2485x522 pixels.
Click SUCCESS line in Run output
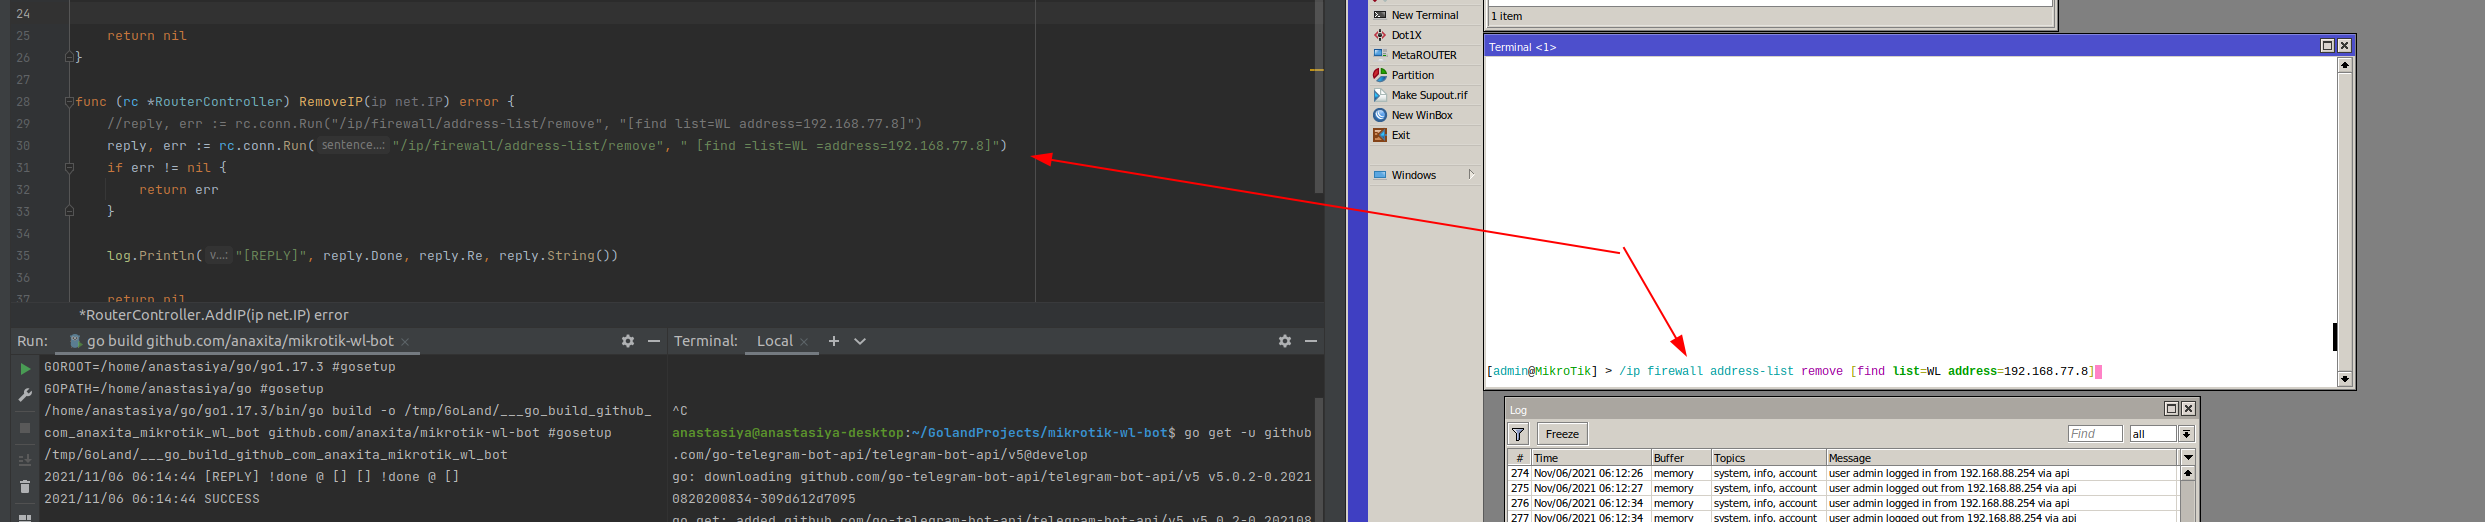(152, 499)
